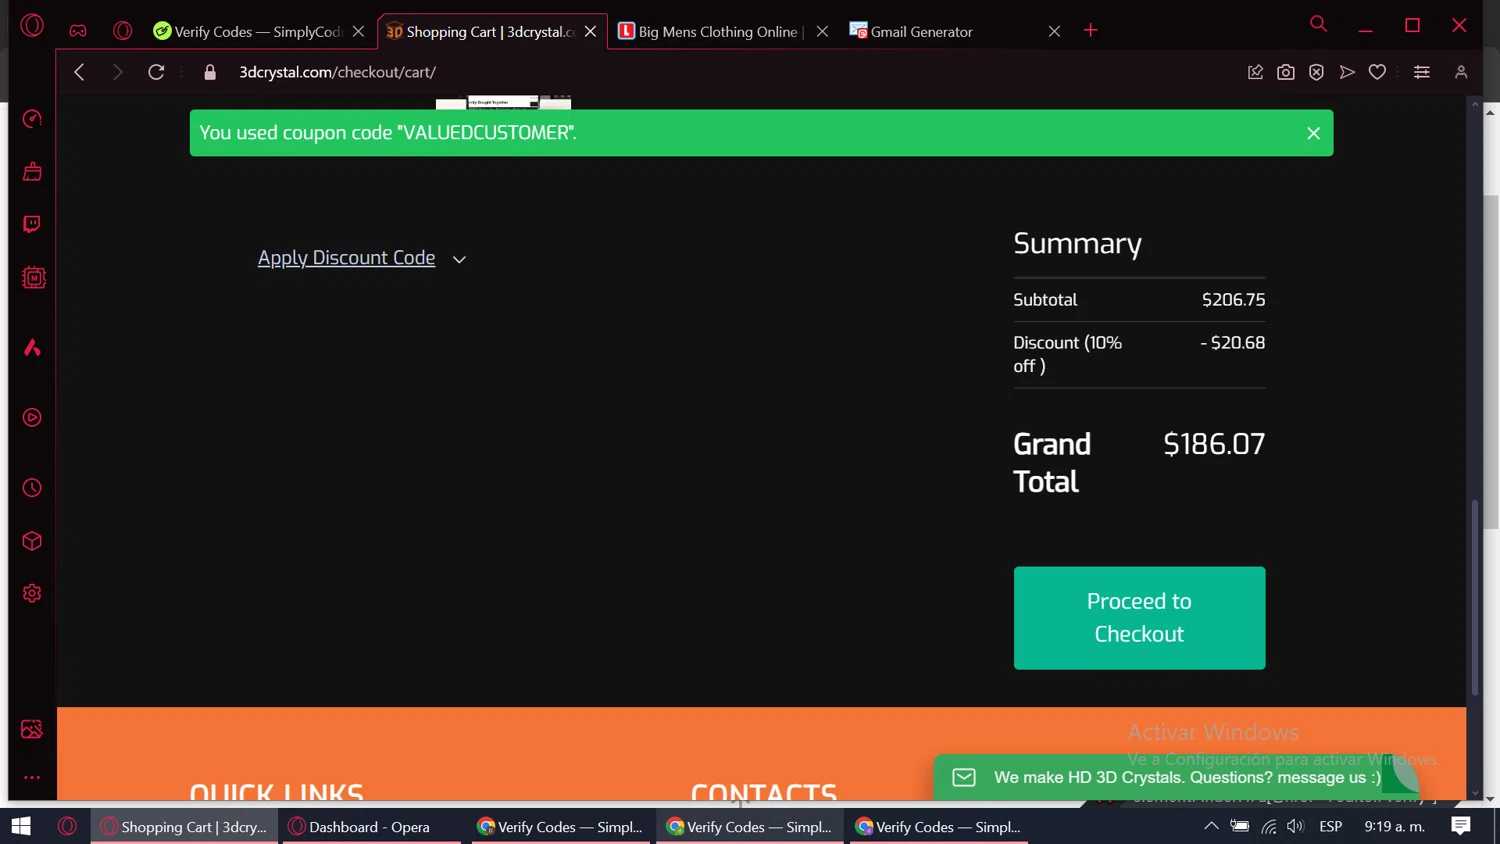1500x844 pixels.
Task: Open GX Control speedometer sidebar icon
Action: (32, 119)
